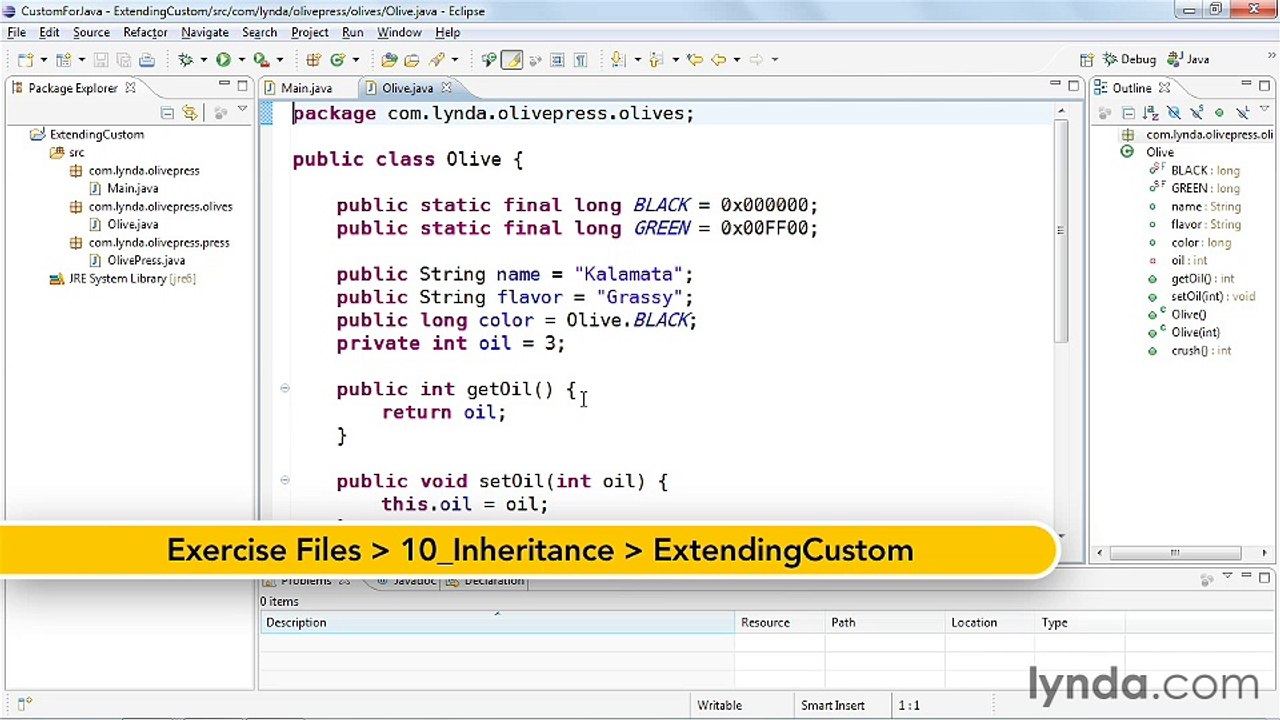Toggle Block Selection Mode in the toolbar
The width and height of the screenshot is (1280, 720).
(x=556, y=60)
